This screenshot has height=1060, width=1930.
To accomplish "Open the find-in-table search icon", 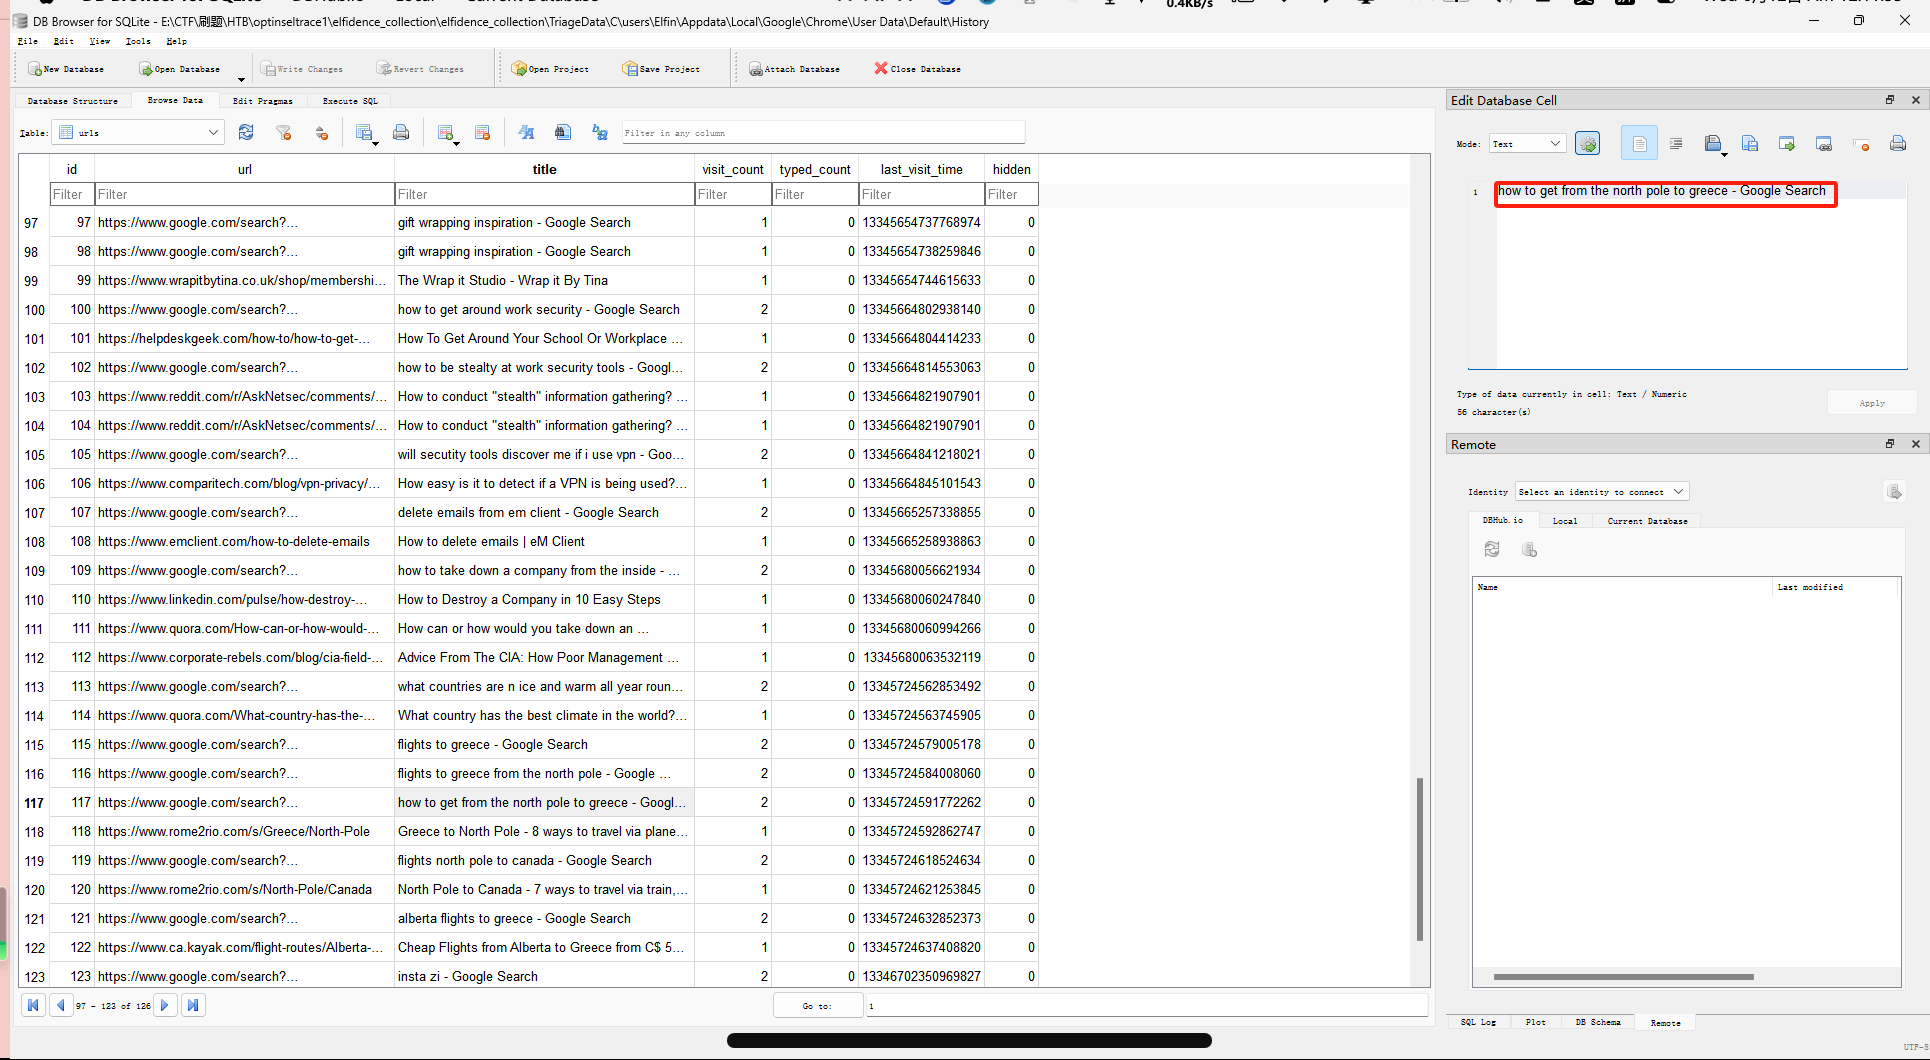I will (563, 132).
